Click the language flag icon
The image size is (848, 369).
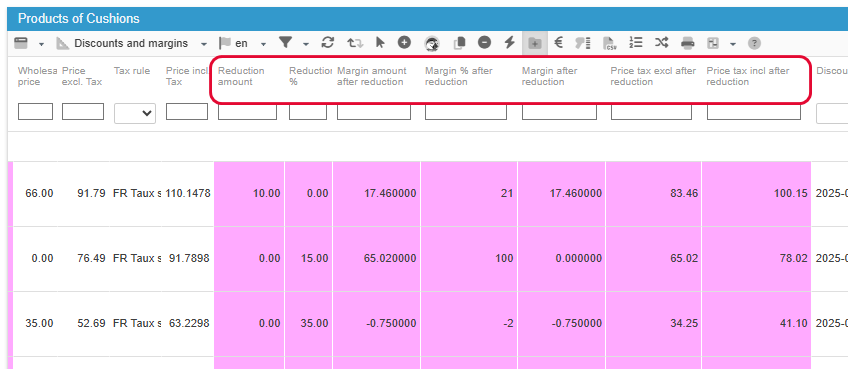[224, 43]
